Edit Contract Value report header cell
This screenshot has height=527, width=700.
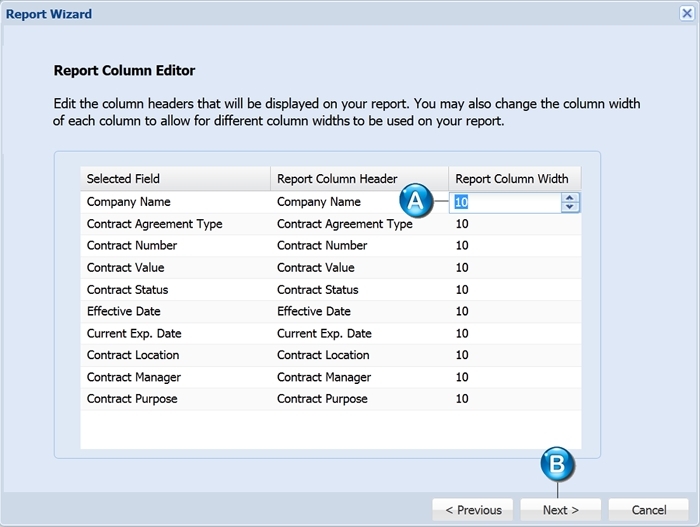tap(359, 268)
